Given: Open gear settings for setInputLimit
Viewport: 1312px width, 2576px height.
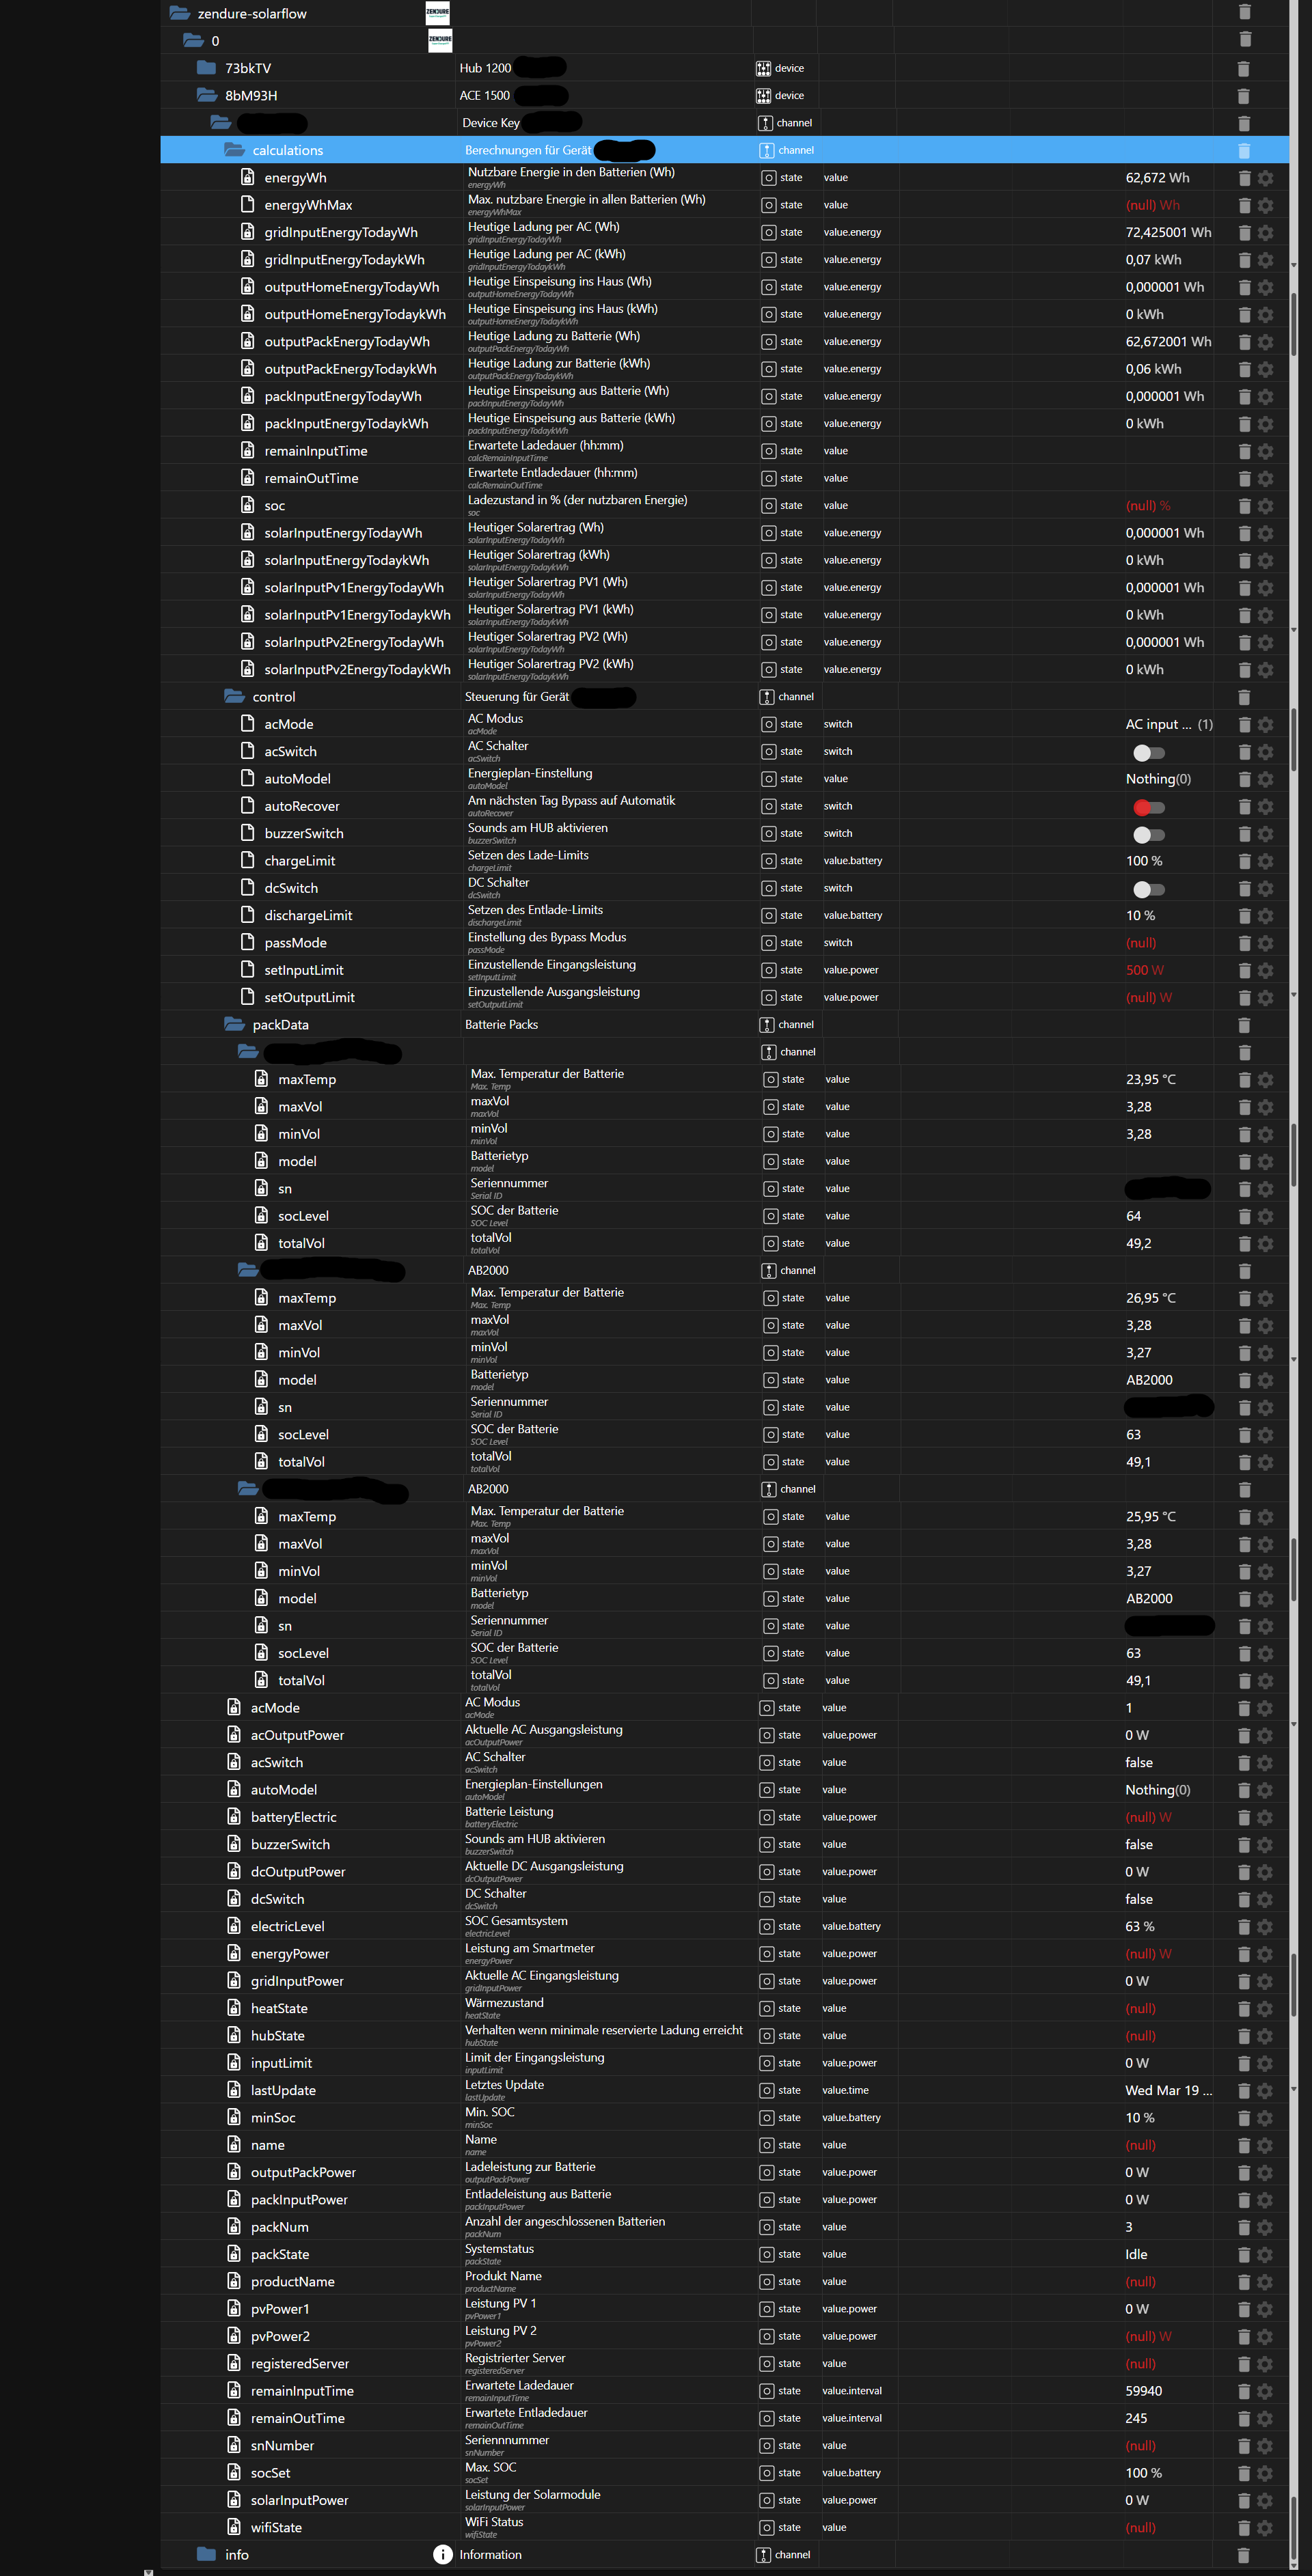Looking at the screenshot, I should [1265, 970].
